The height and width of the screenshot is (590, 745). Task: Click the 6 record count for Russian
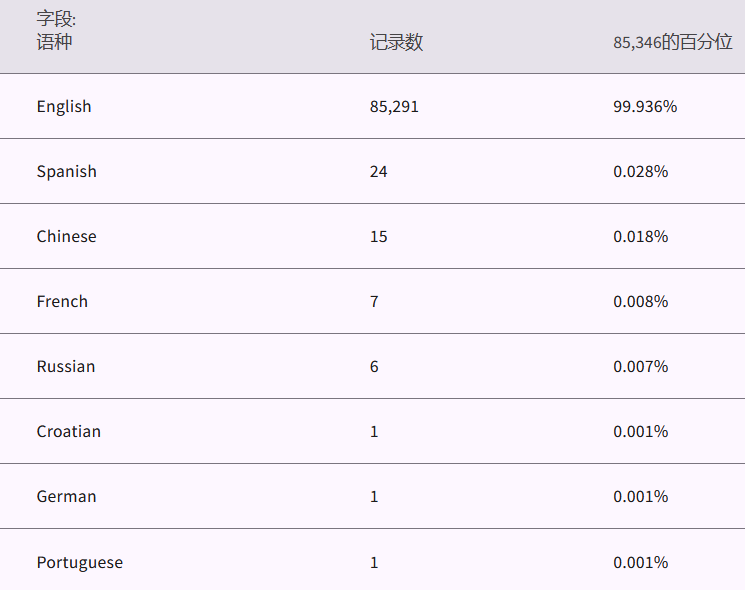(x=374, y=366)
